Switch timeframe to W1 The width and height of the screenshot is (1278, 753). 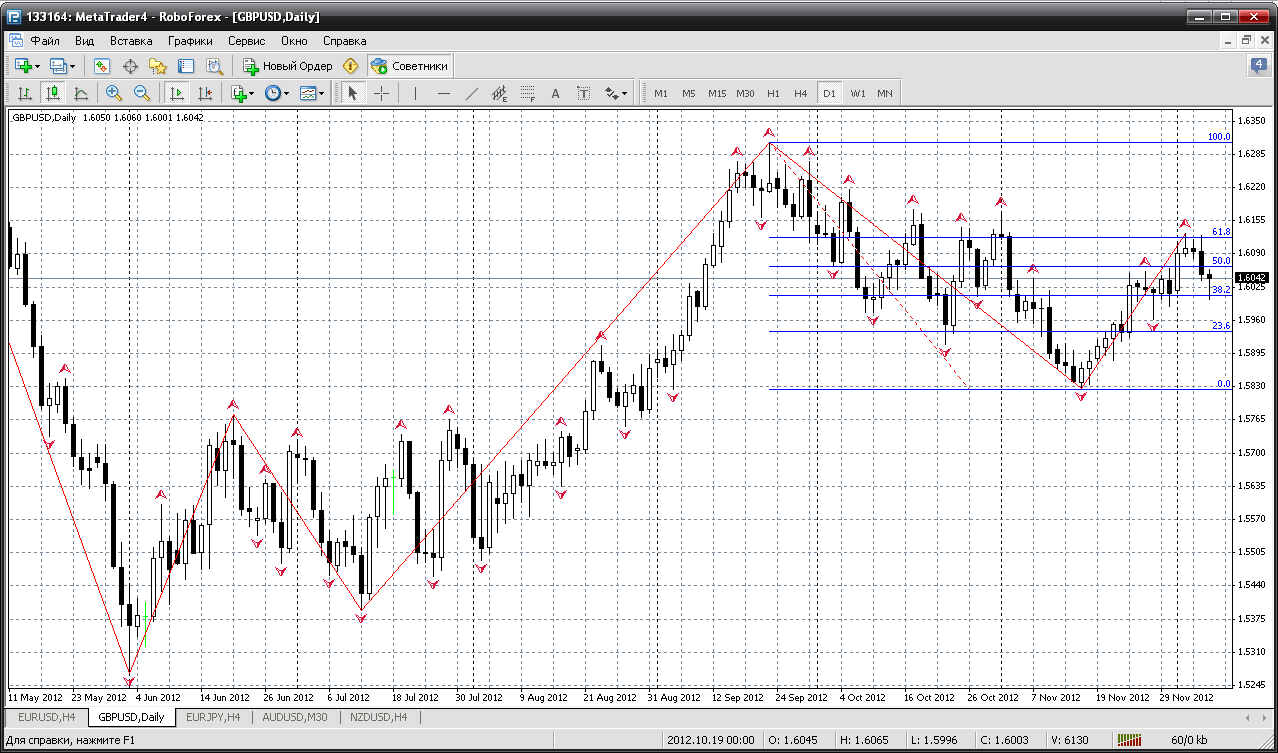858,93
